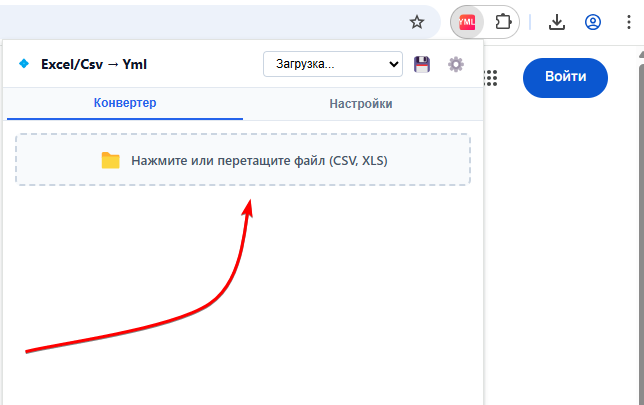Click the user profile avatar icon
This screenshot has height=405, width=644.
coord(593,21)
